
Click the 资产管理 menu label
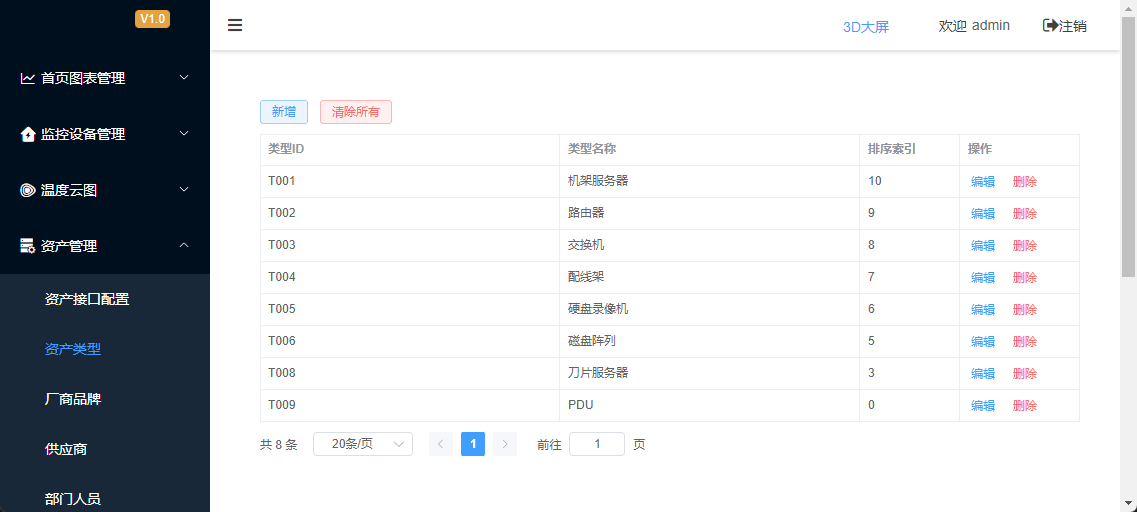[x=69, y=246]
